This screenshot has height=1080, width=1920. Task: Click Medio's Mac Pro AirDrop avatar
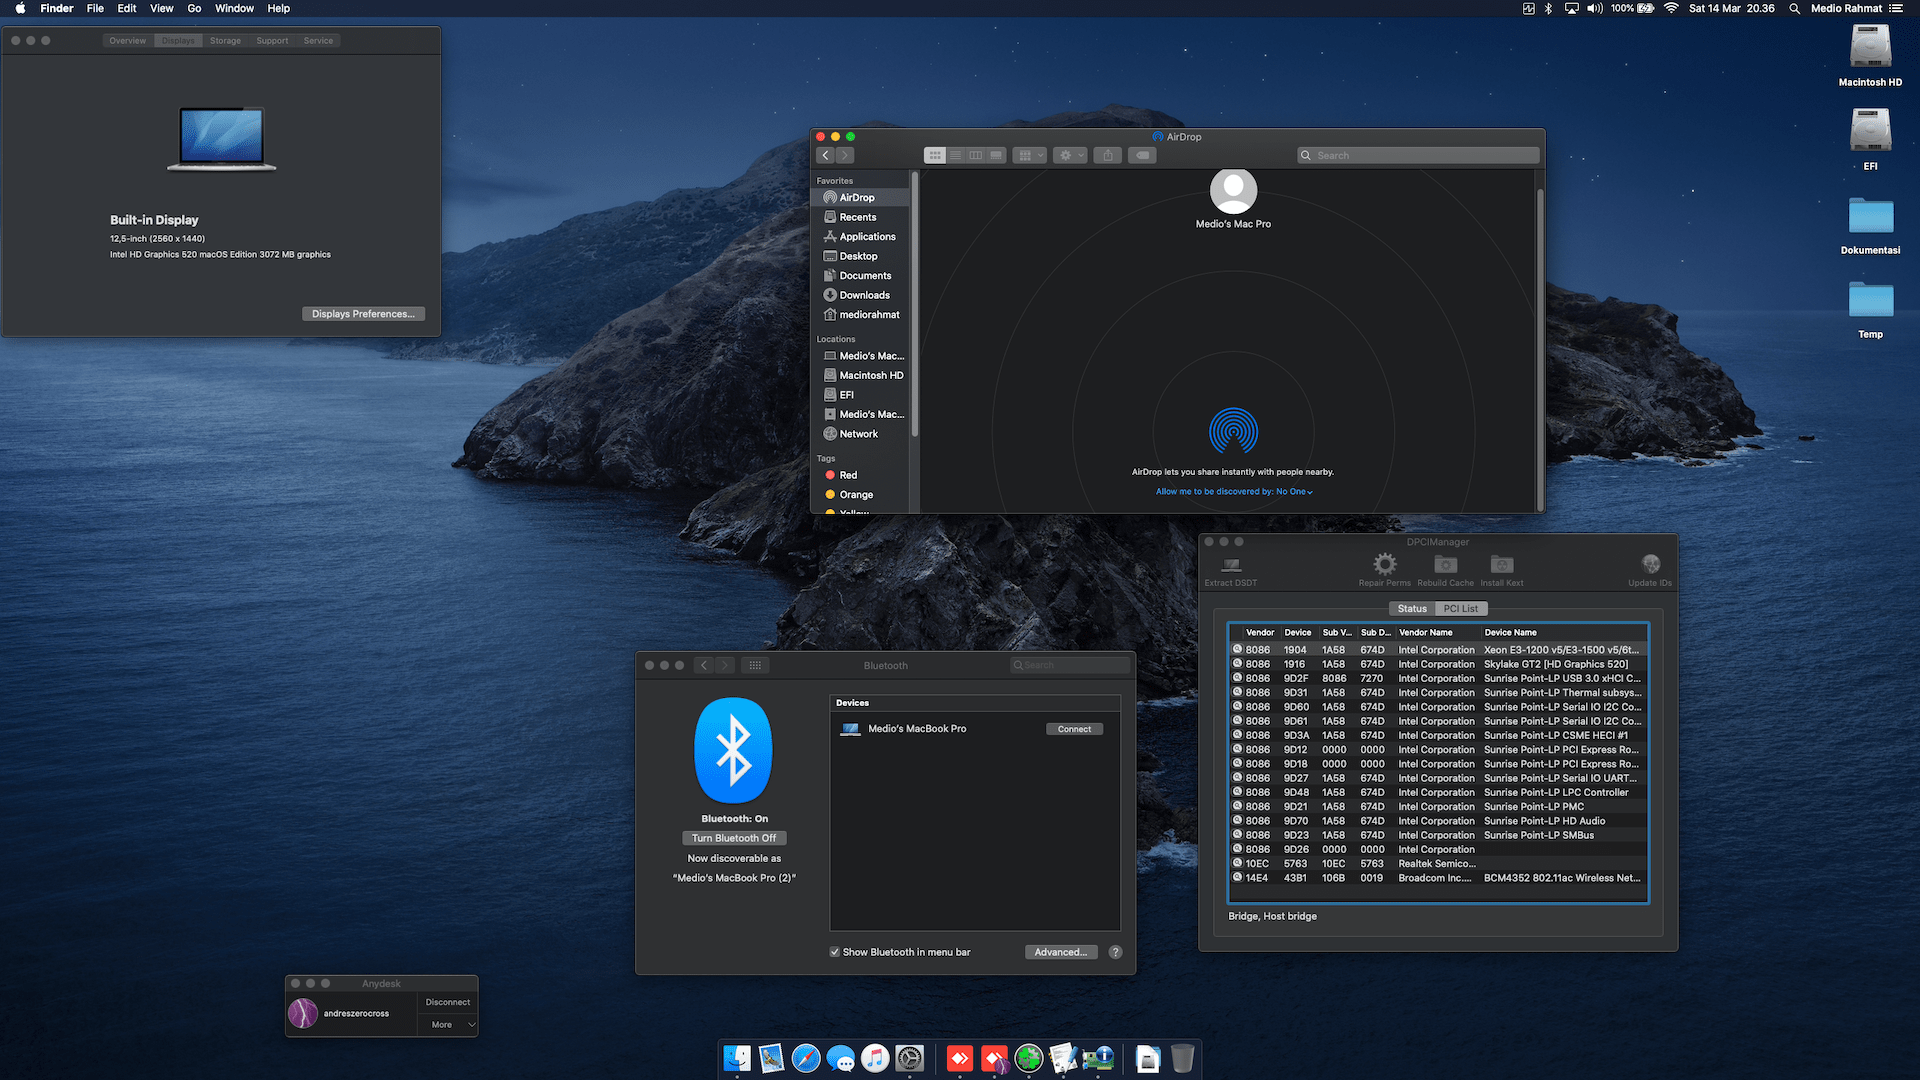coord(1233,191)
